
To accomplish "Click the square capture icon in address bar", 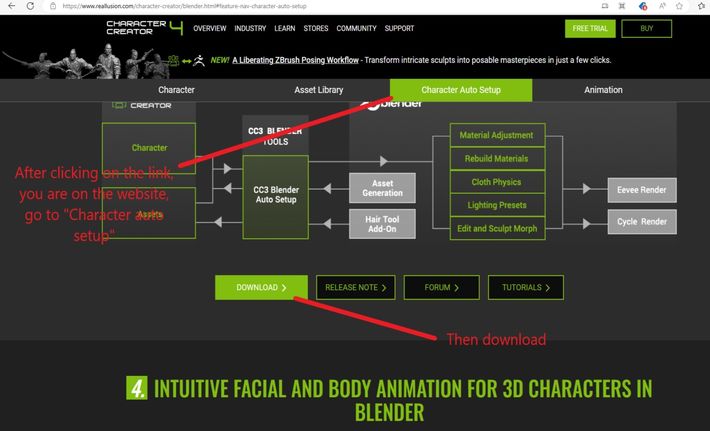I will [622, 6].
